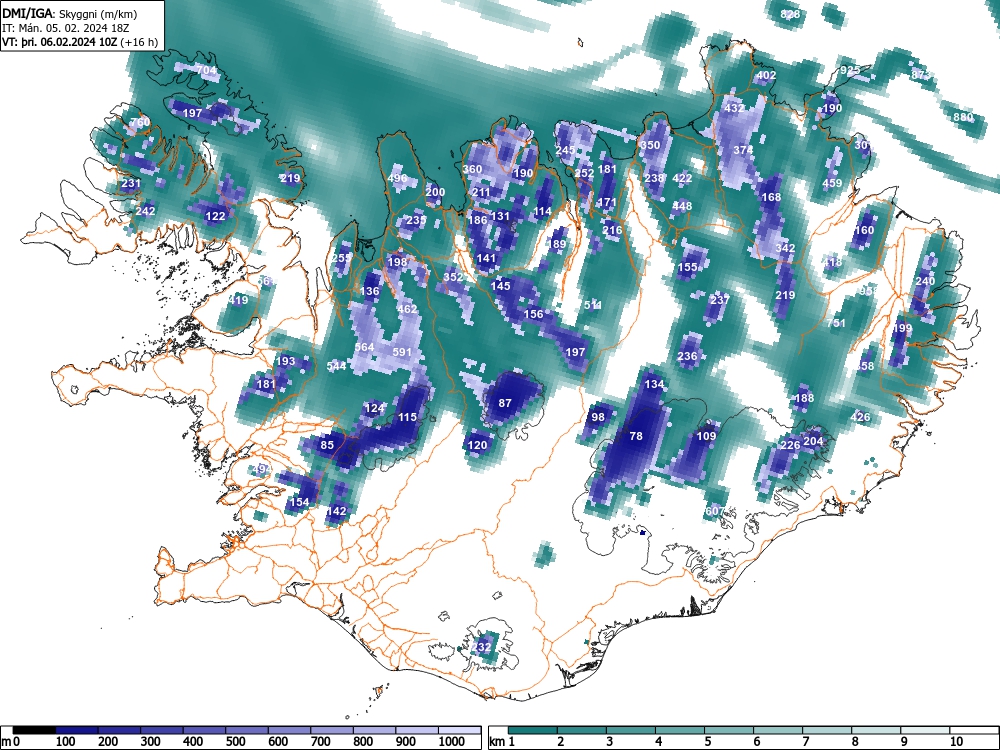Click the km legend swatch between 5 and 6
The image size is (1000, 750).
(x=729, y=730)
